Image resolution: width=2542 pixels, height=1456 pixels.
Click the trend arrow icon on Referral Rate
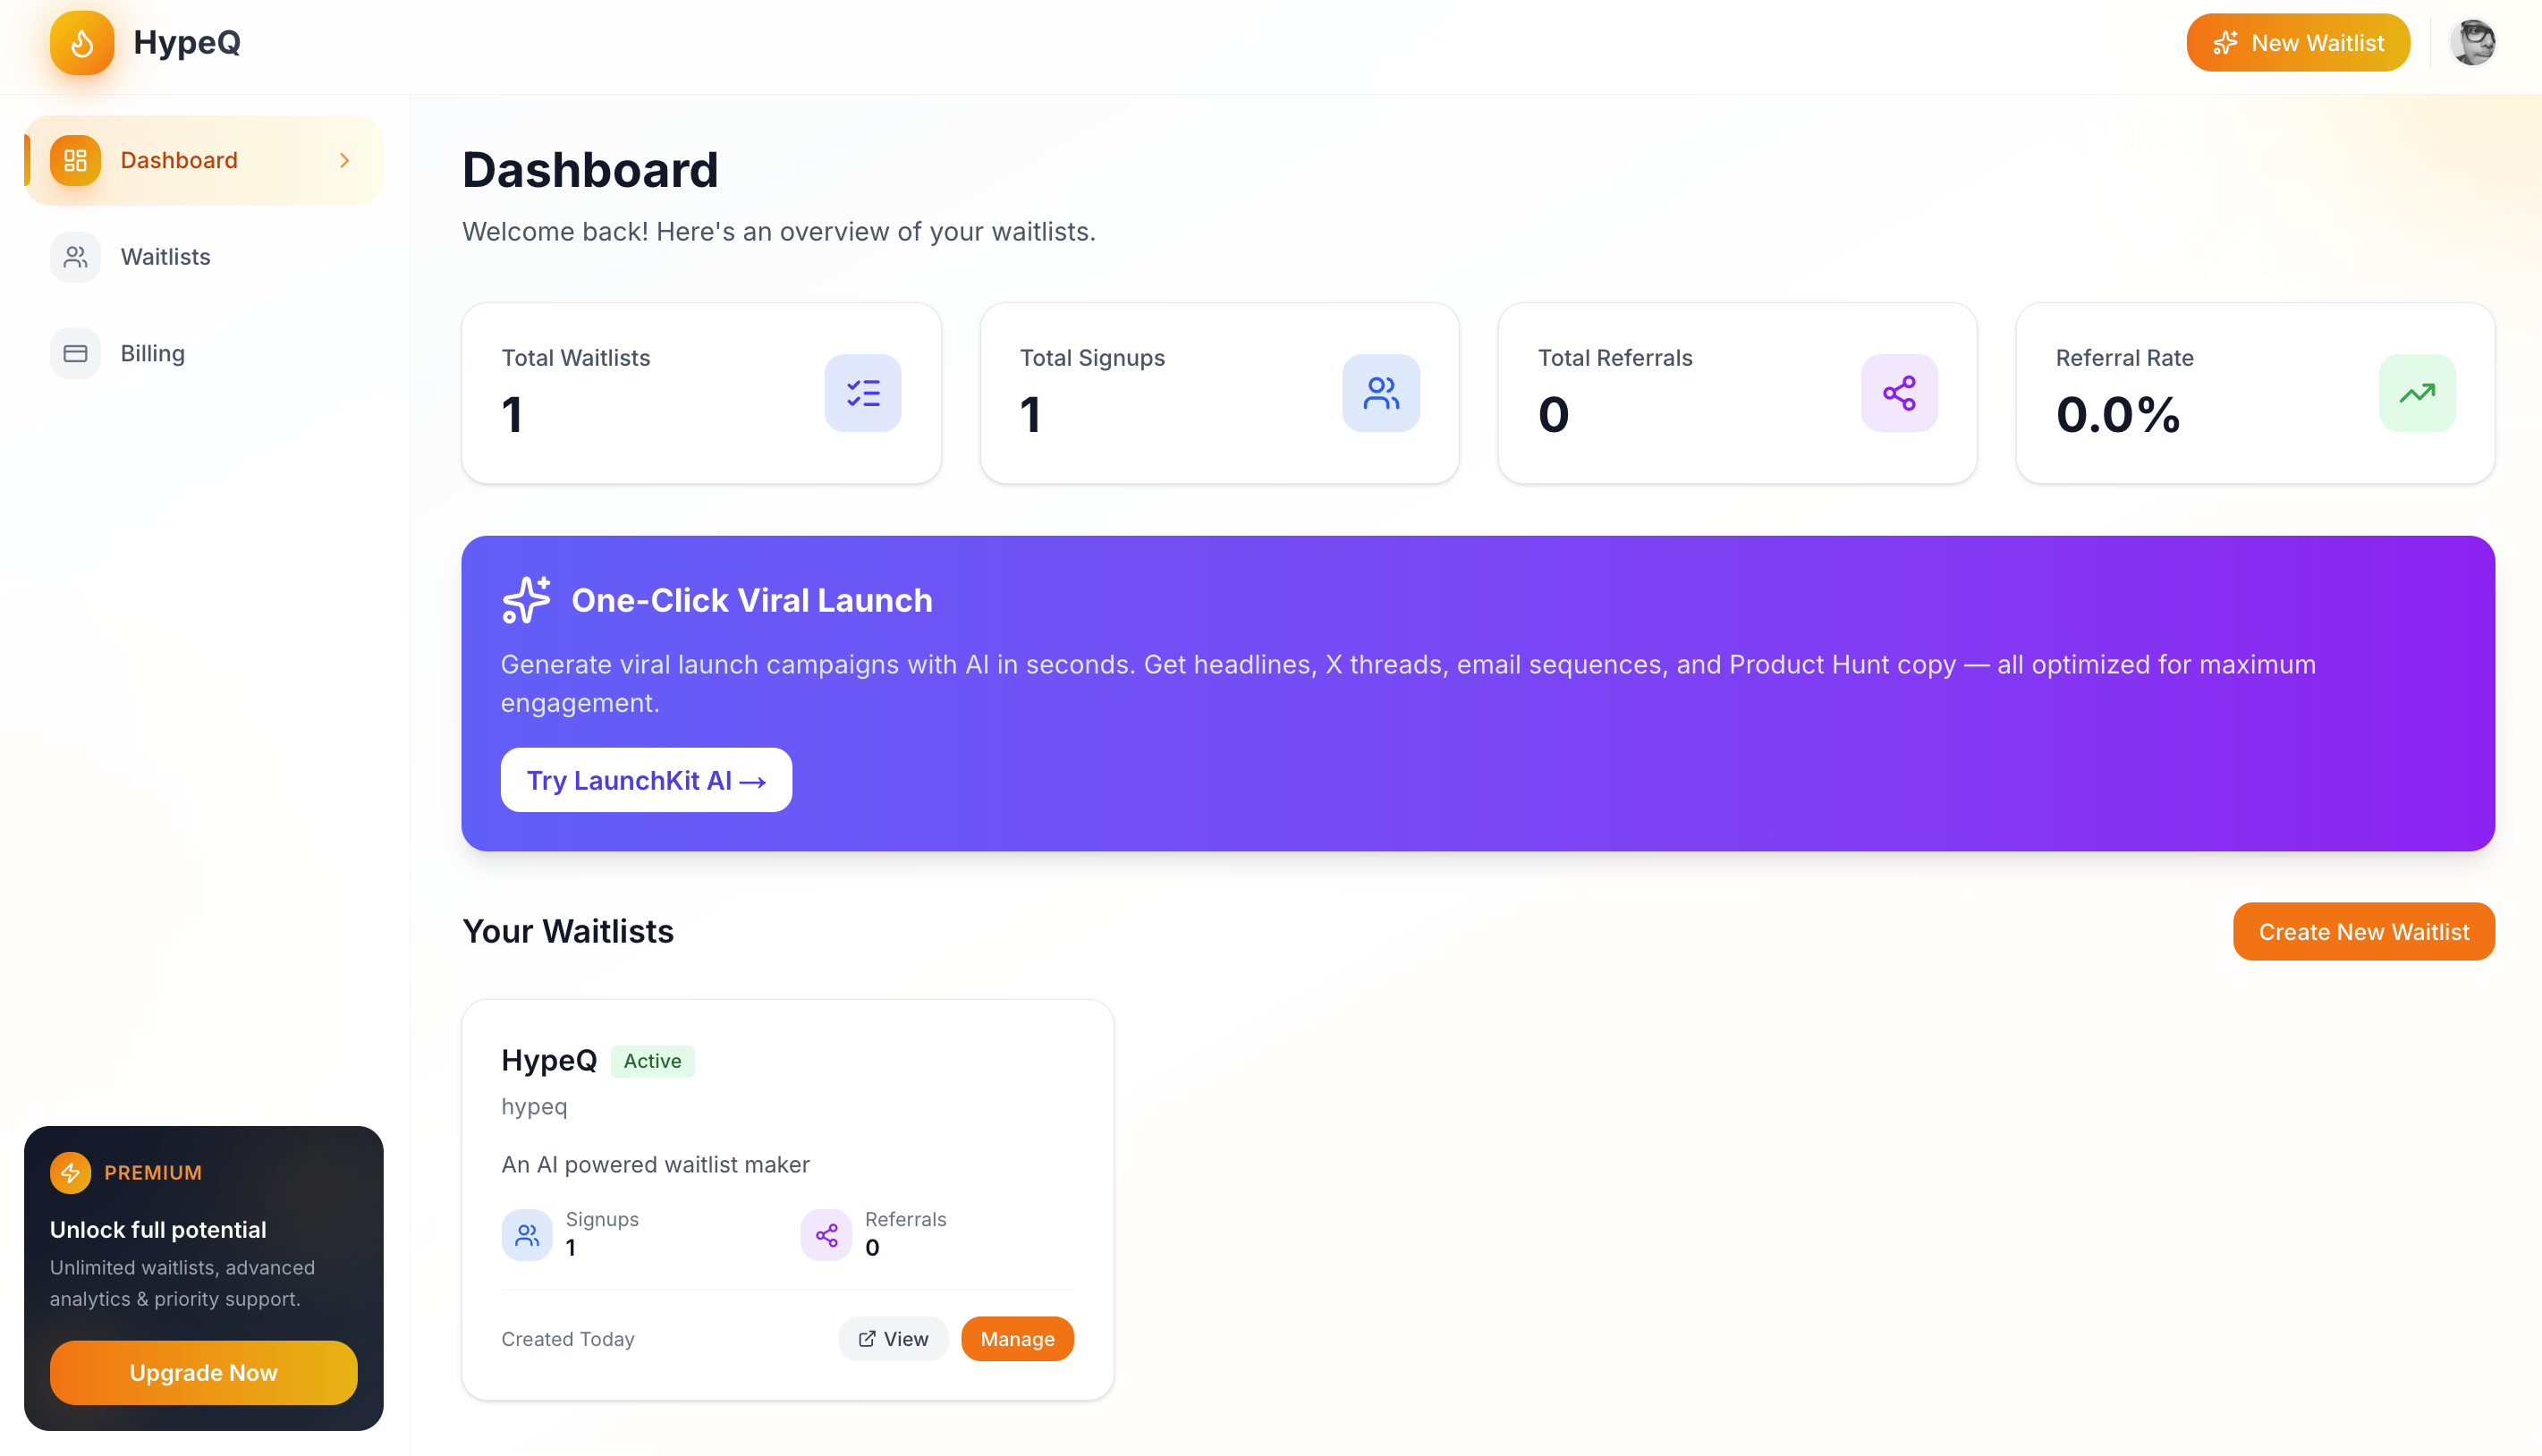tap(2417, 393)
